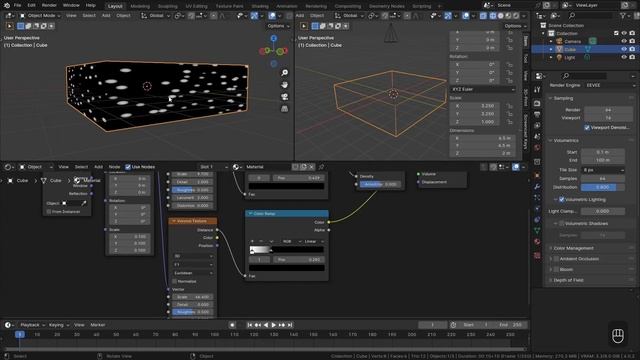Image resolution: width=640 pixels, height=360 pixels.
Task: Click the eyedropper icon next to the Object field
Action: pyautogui.click(x=84, y=203)
